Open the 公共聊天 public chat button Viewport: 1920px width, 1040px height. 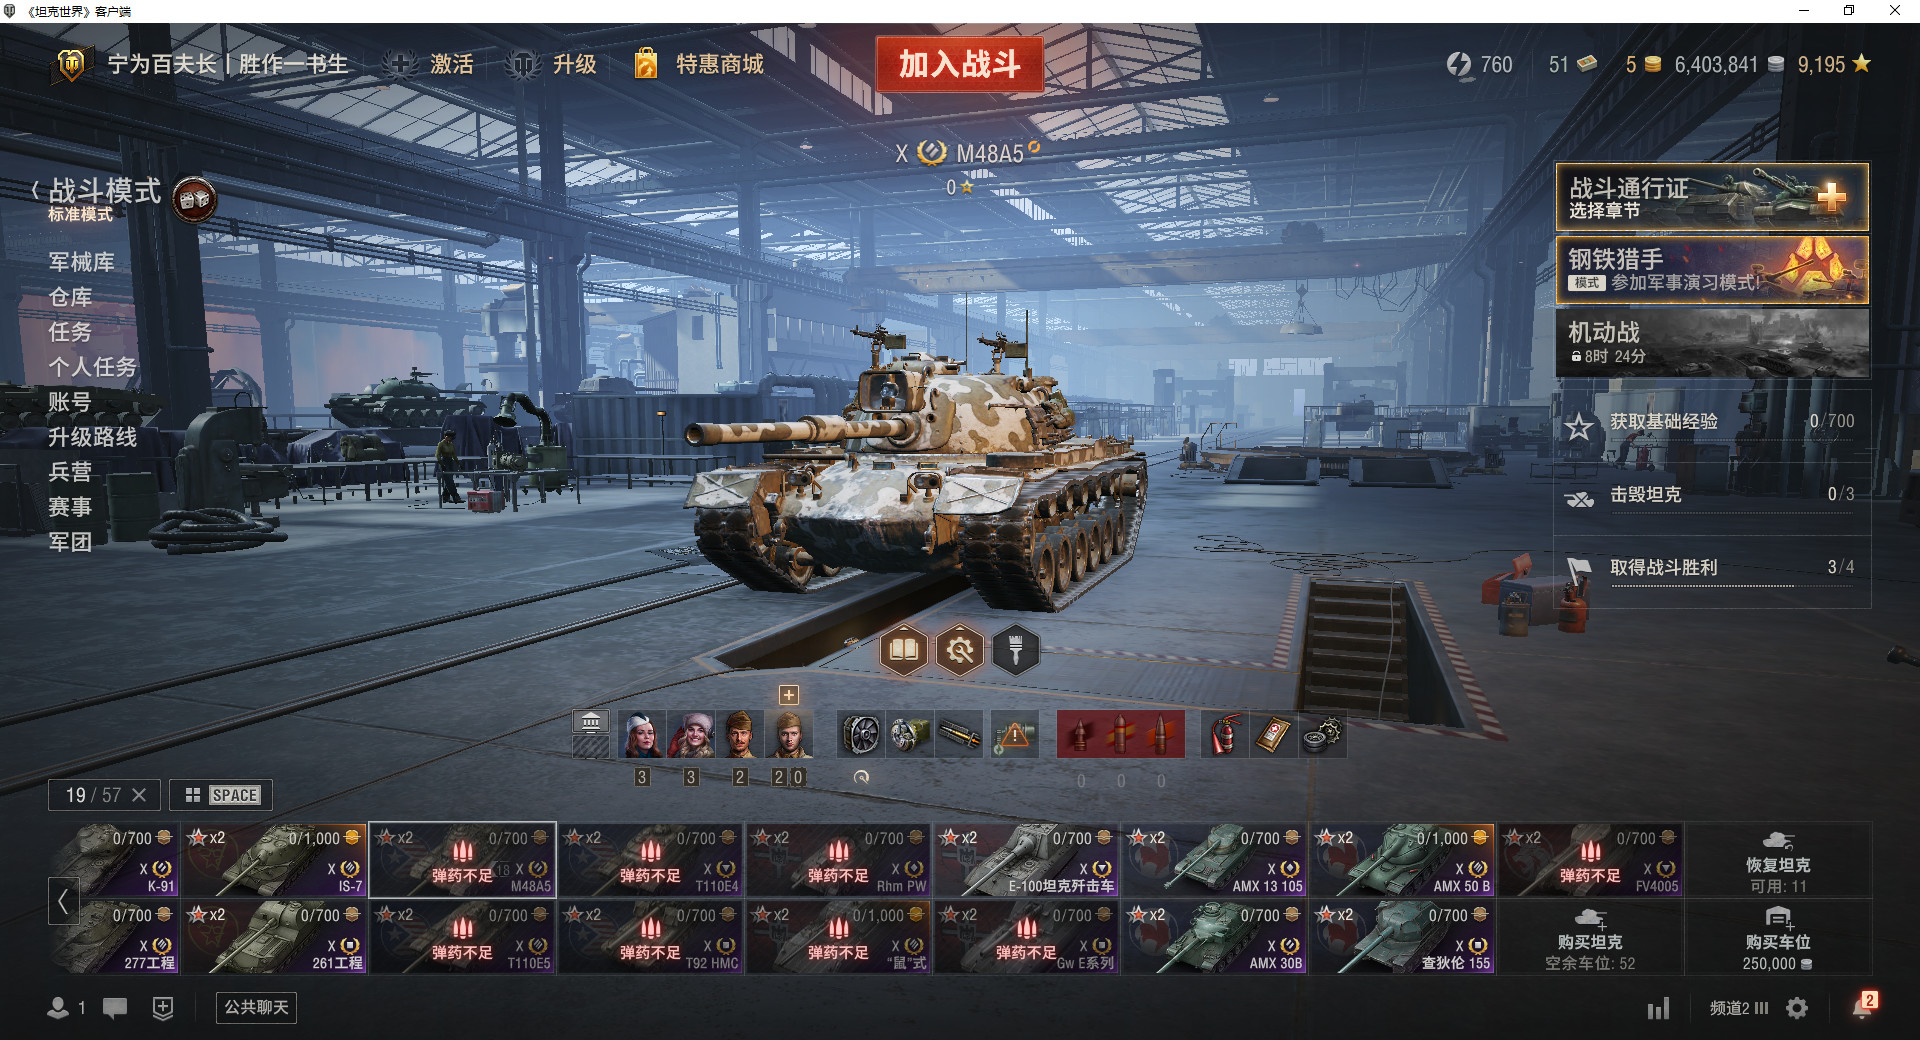pos(256,1007)
